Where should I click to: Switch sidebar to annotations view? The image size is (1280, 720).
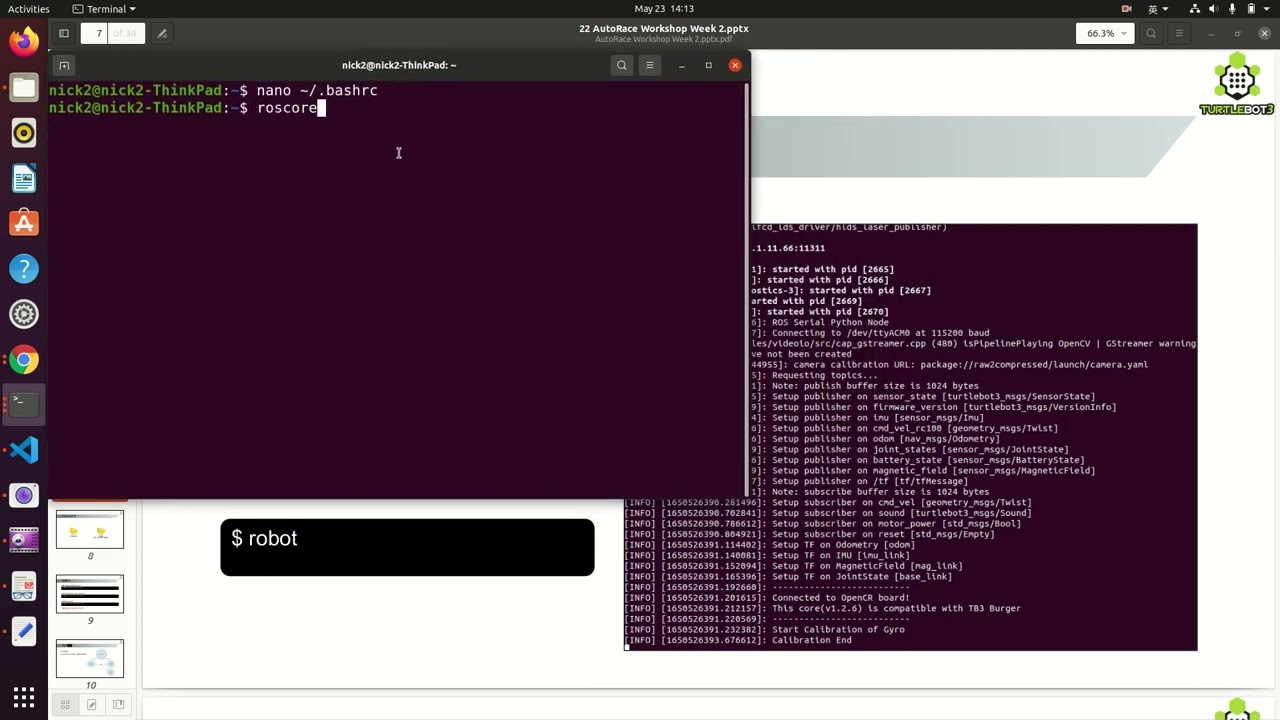click(91, 705)
